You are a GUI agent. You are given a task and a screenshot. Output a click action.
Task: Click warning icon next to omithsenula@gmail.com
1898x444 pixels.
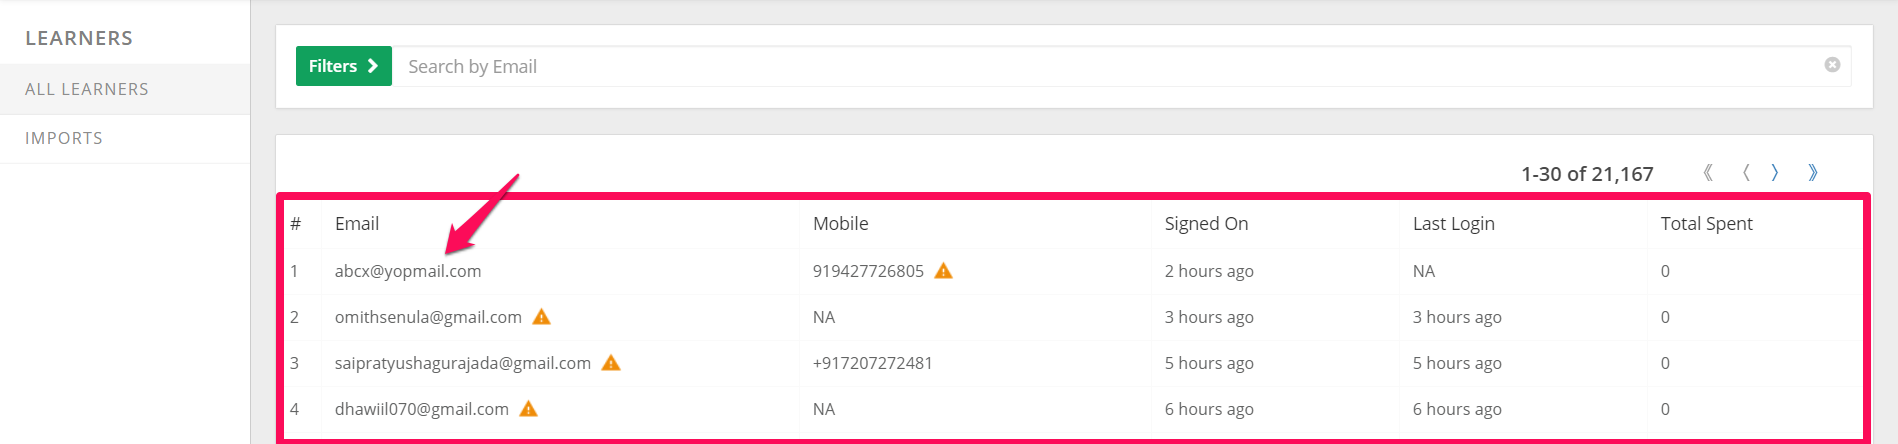coord(541,316)
